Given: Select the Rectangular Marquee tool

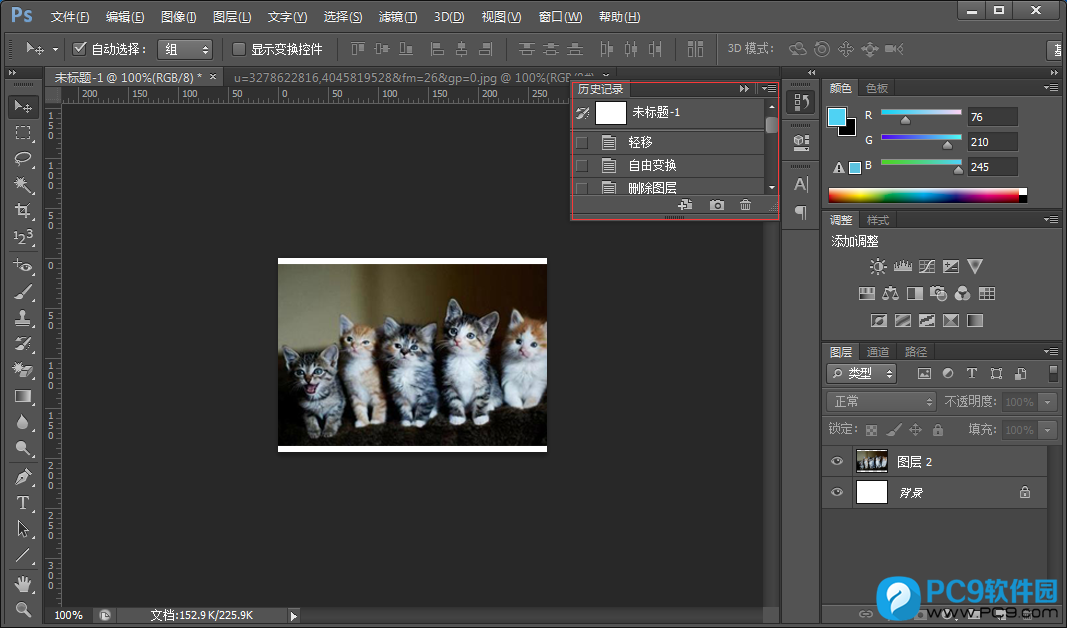Looking at the screenshot, I should point(23,133).
